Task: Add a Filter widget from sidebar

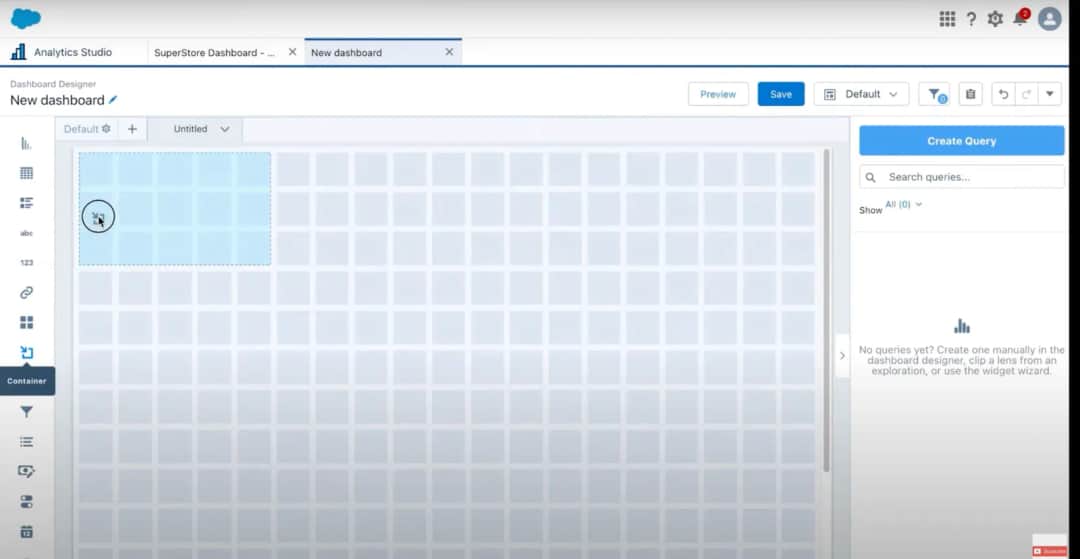Action: tap(26, 412)
